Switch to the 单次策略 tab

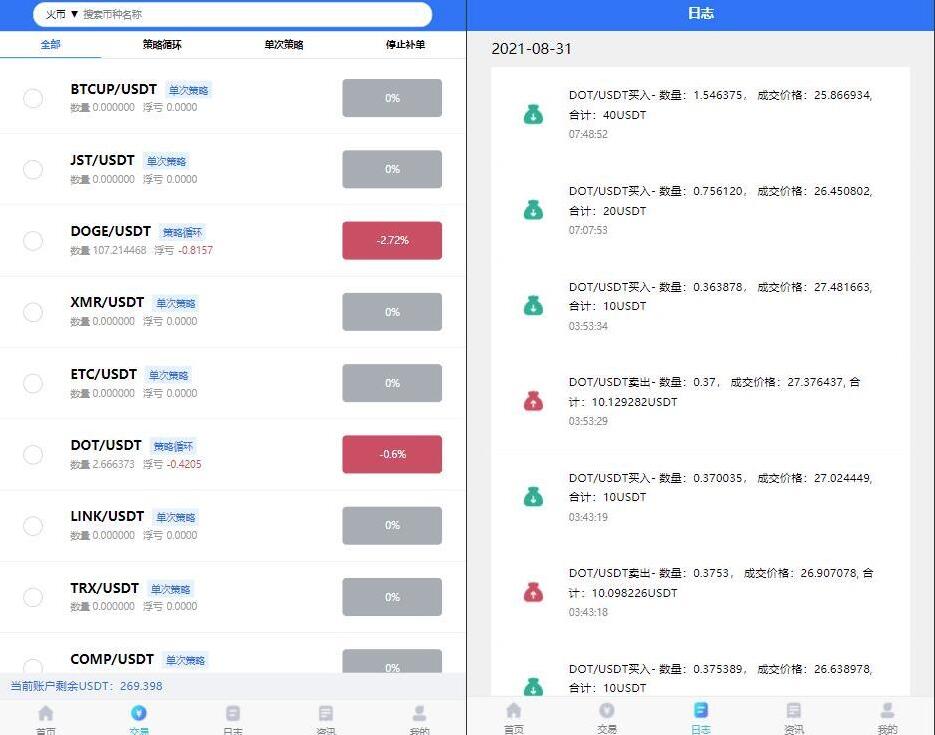[x=284, y=44]
